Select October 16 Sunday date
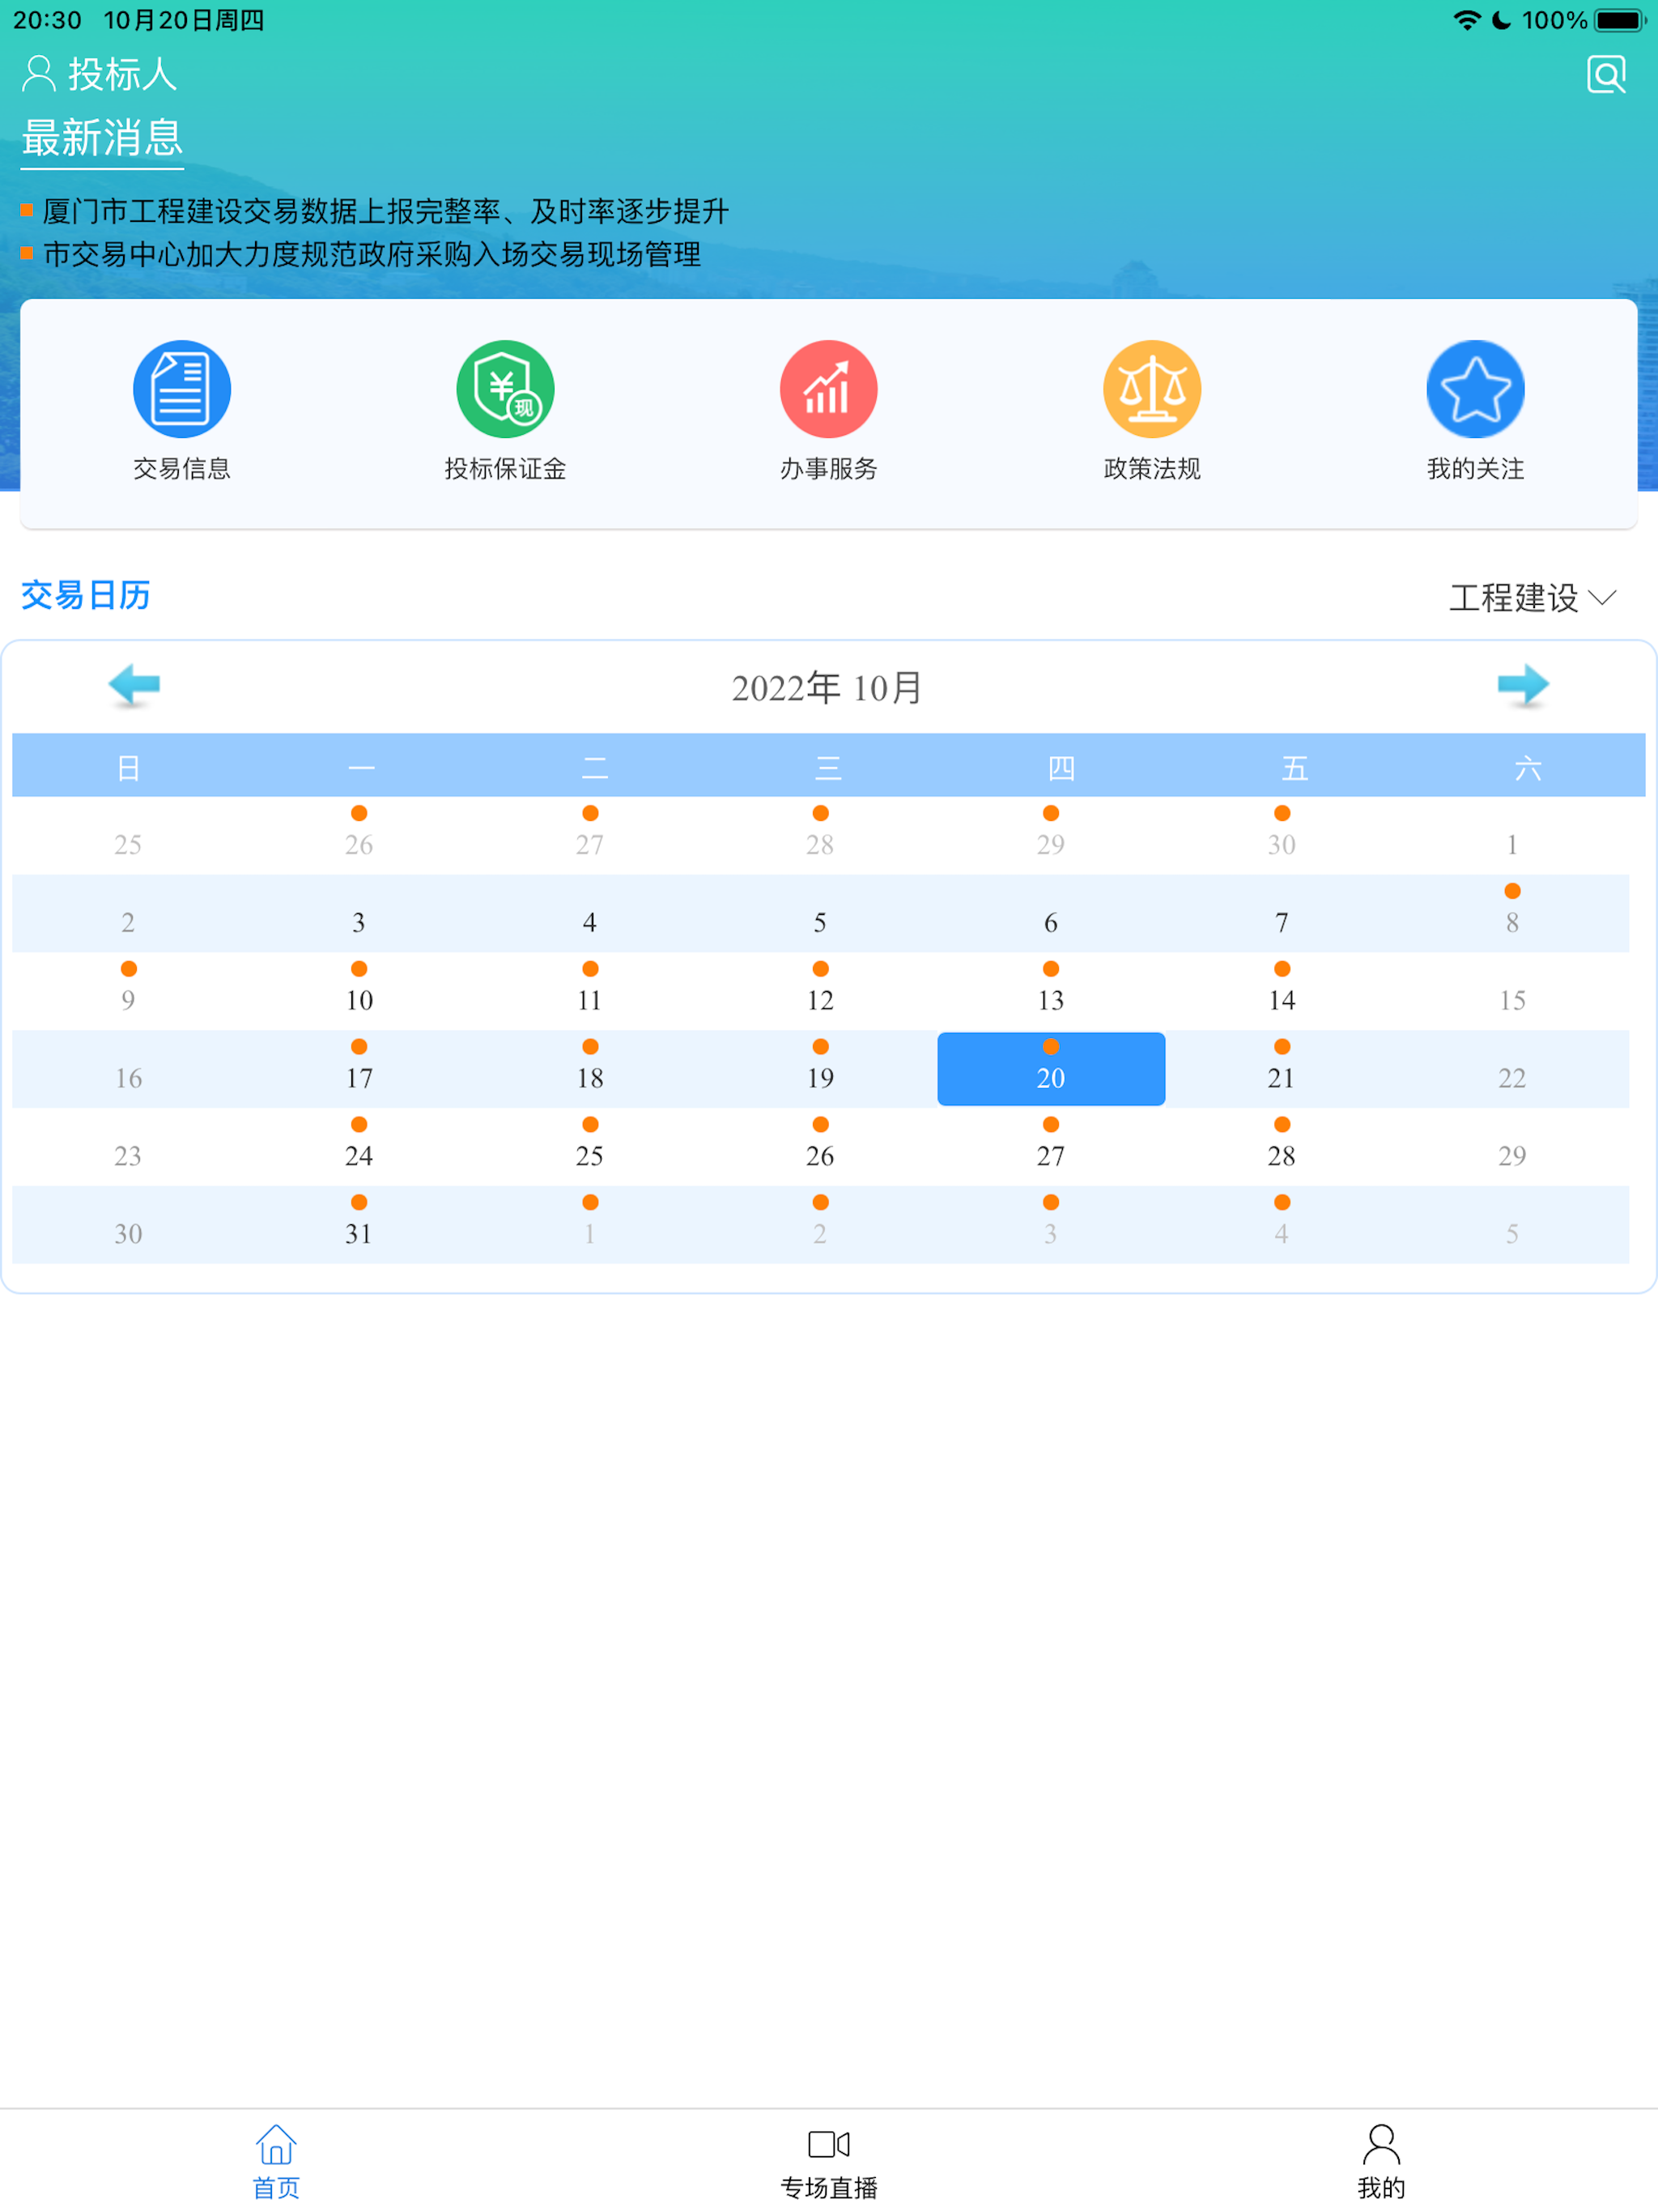The width and height of the screenshot is (1658, 2212). pos(128,1068)
